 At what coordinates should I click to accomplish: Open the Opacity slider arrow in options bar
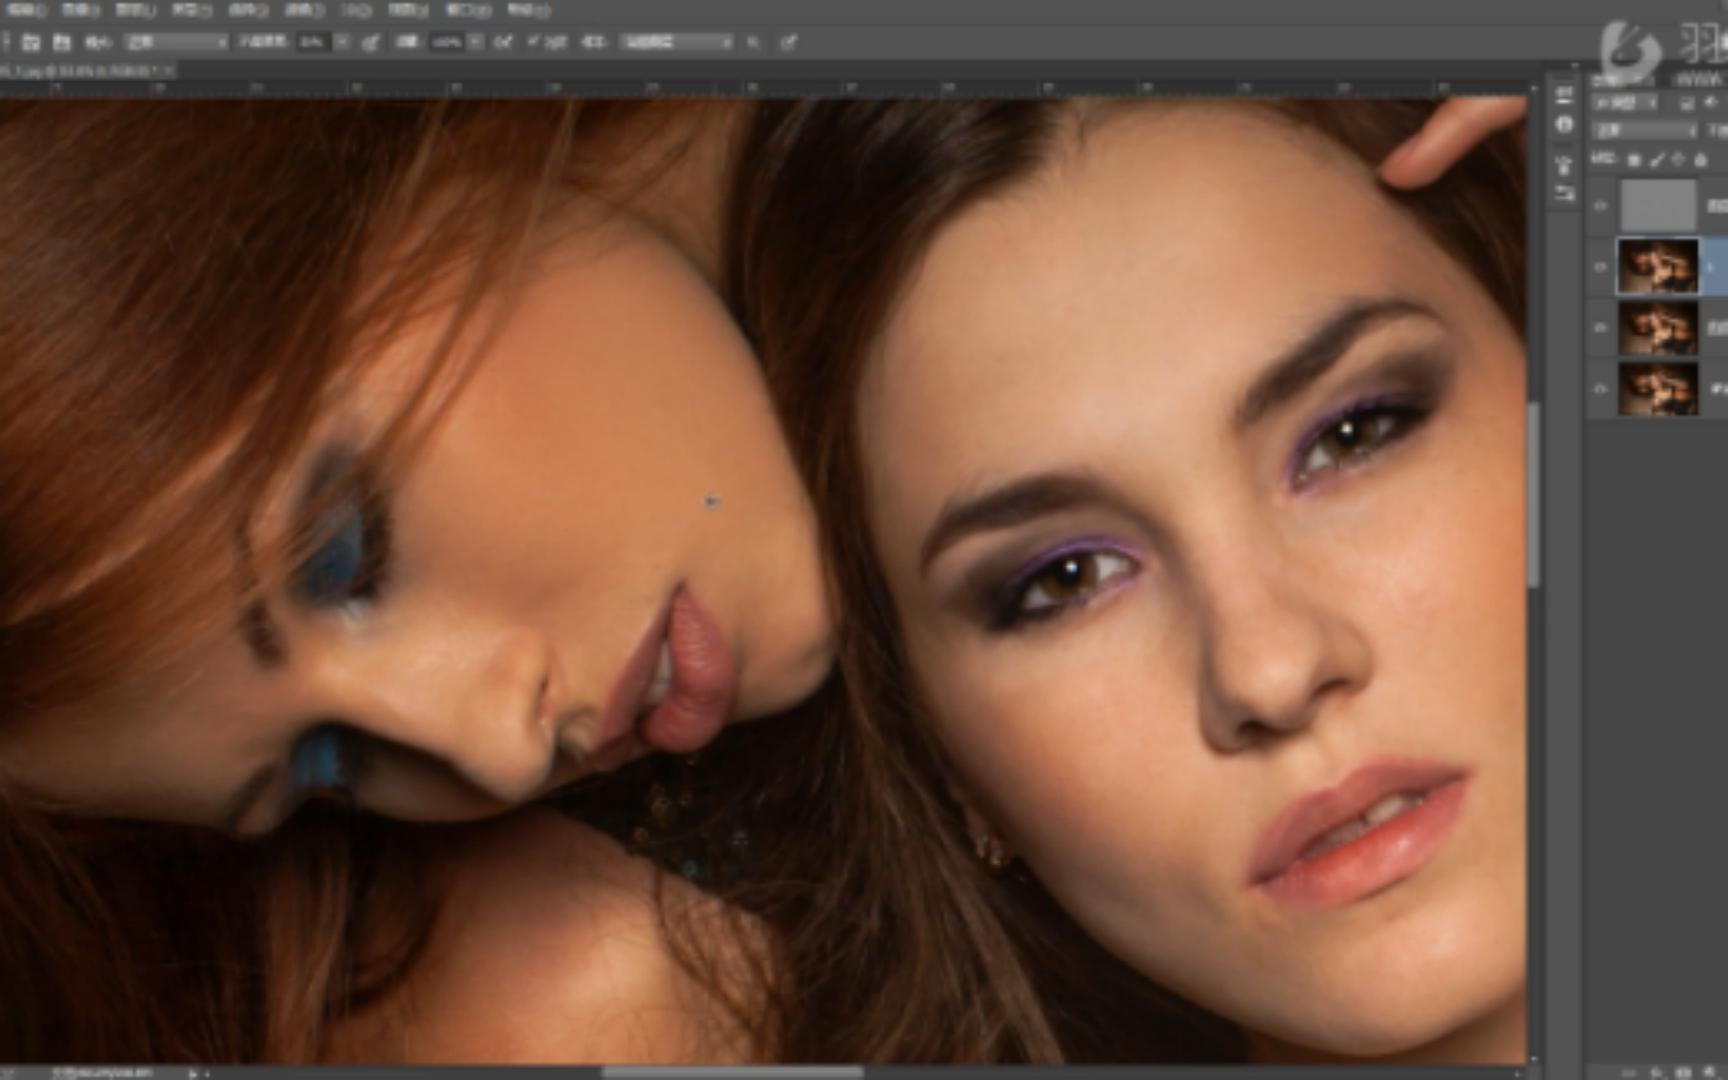[x=342, y=42]
